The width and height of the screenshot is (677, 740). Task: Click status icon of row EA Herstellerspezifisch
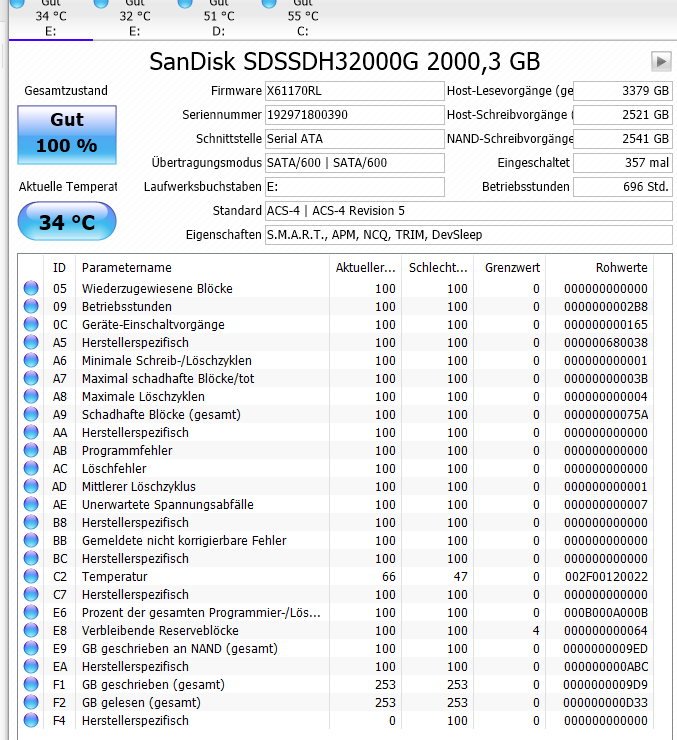point(31,666)
